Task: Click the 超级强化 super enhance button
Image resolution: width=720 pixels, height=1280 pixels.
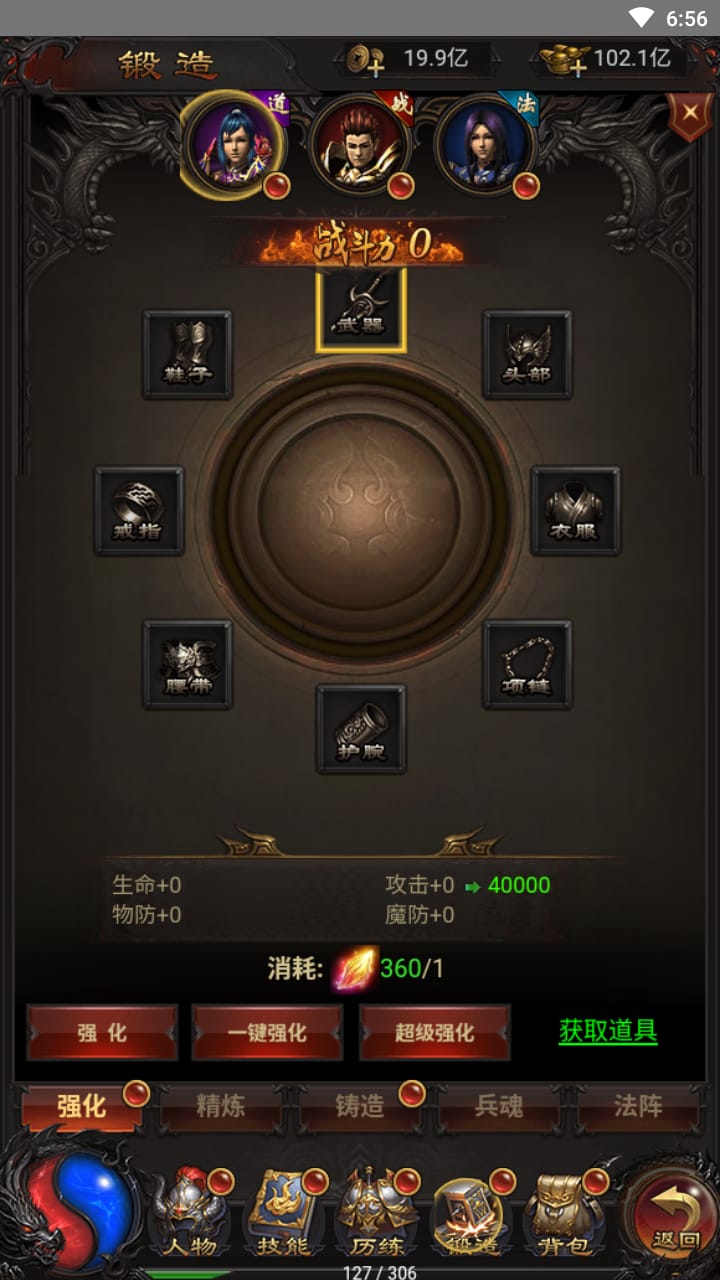Action: click(435, 1033)
